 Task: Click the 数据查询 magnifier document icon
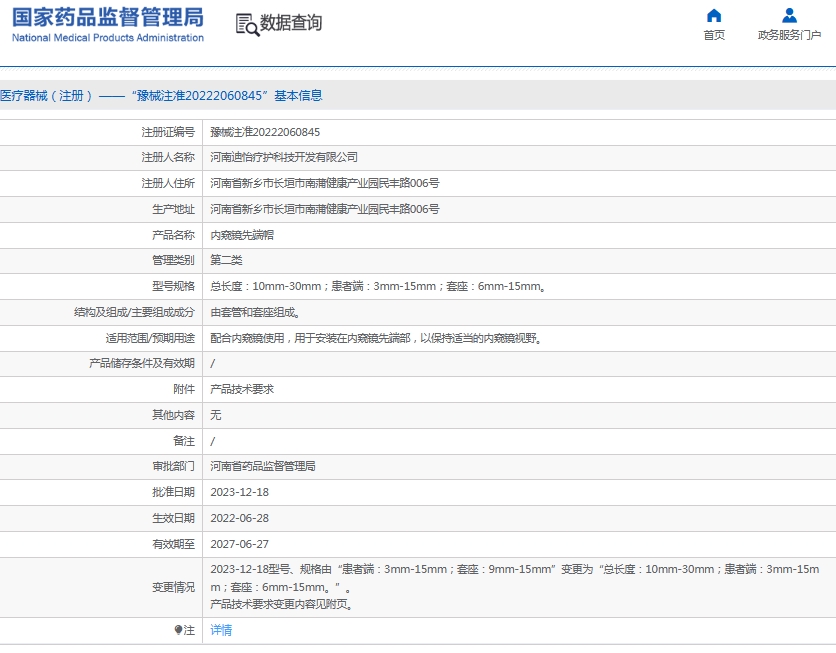247,25
